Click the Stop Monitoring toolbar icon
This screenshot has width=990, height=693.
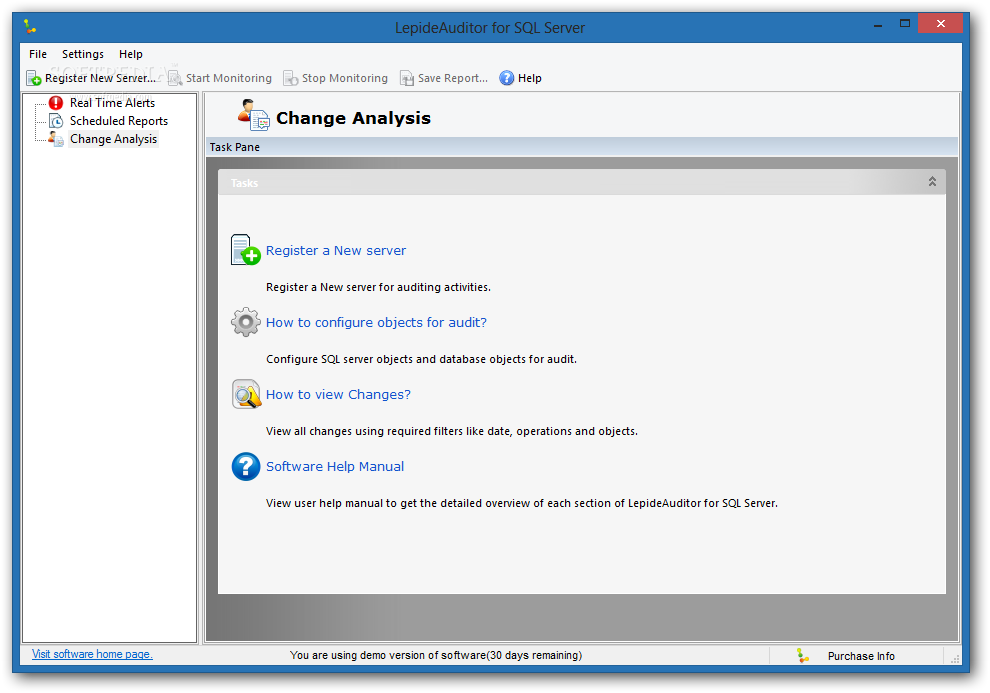pos(290,78)
